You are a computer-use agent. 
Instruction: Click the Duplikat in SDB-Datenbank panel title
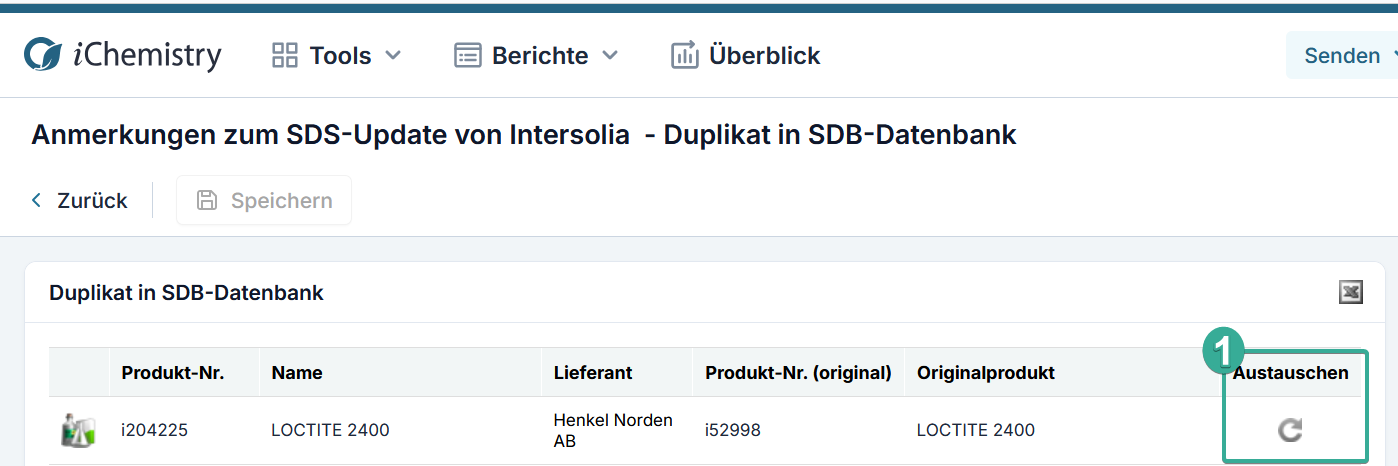[186, 293]
